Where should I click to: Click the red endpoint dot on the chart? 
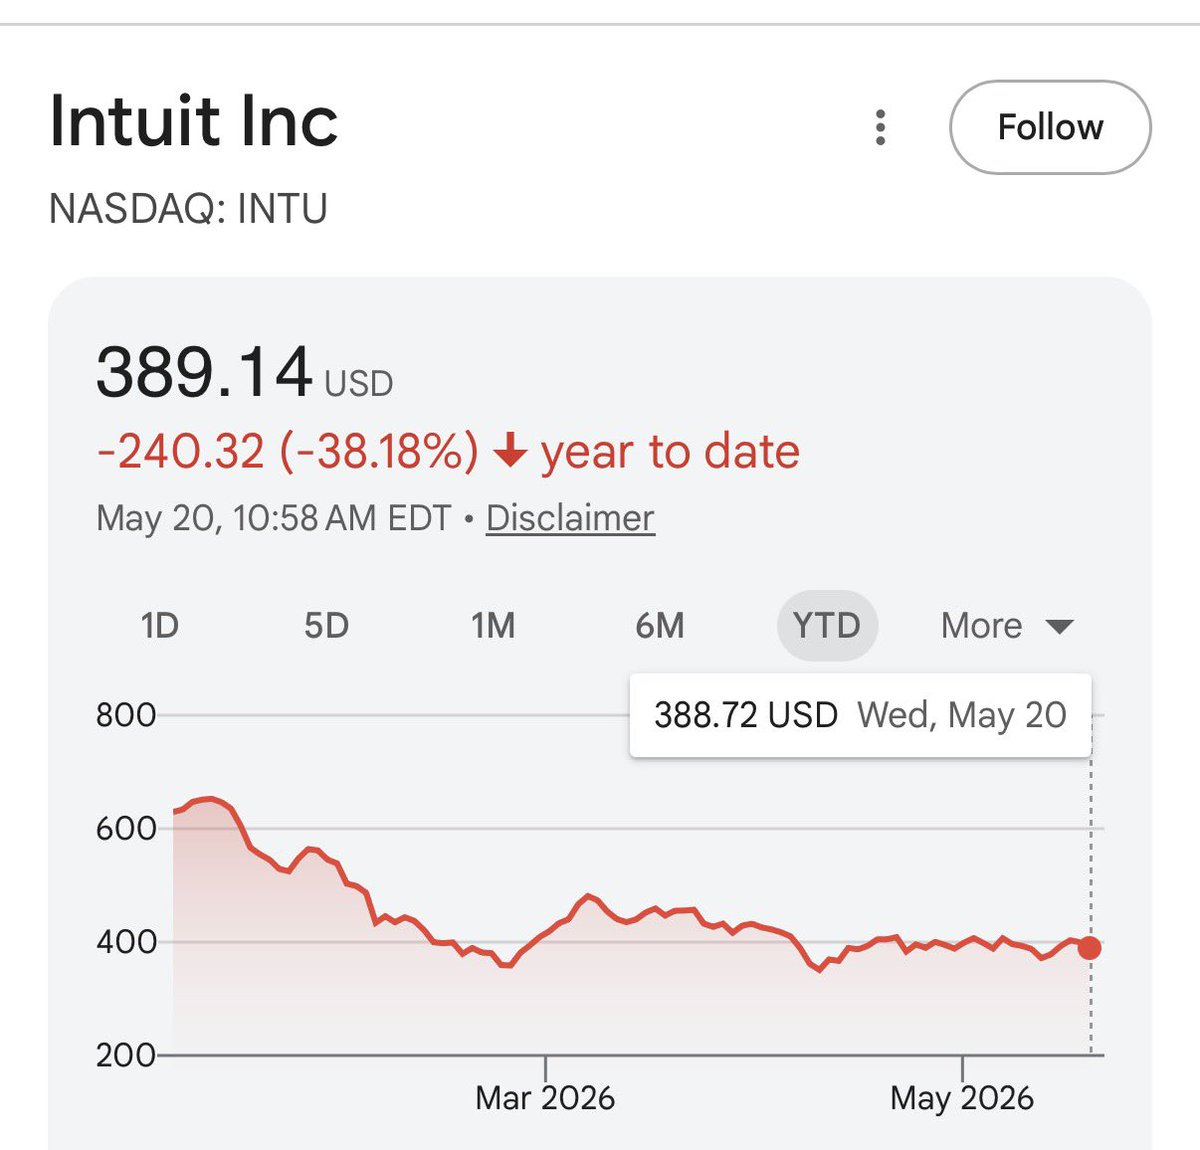pos(1090,948)
